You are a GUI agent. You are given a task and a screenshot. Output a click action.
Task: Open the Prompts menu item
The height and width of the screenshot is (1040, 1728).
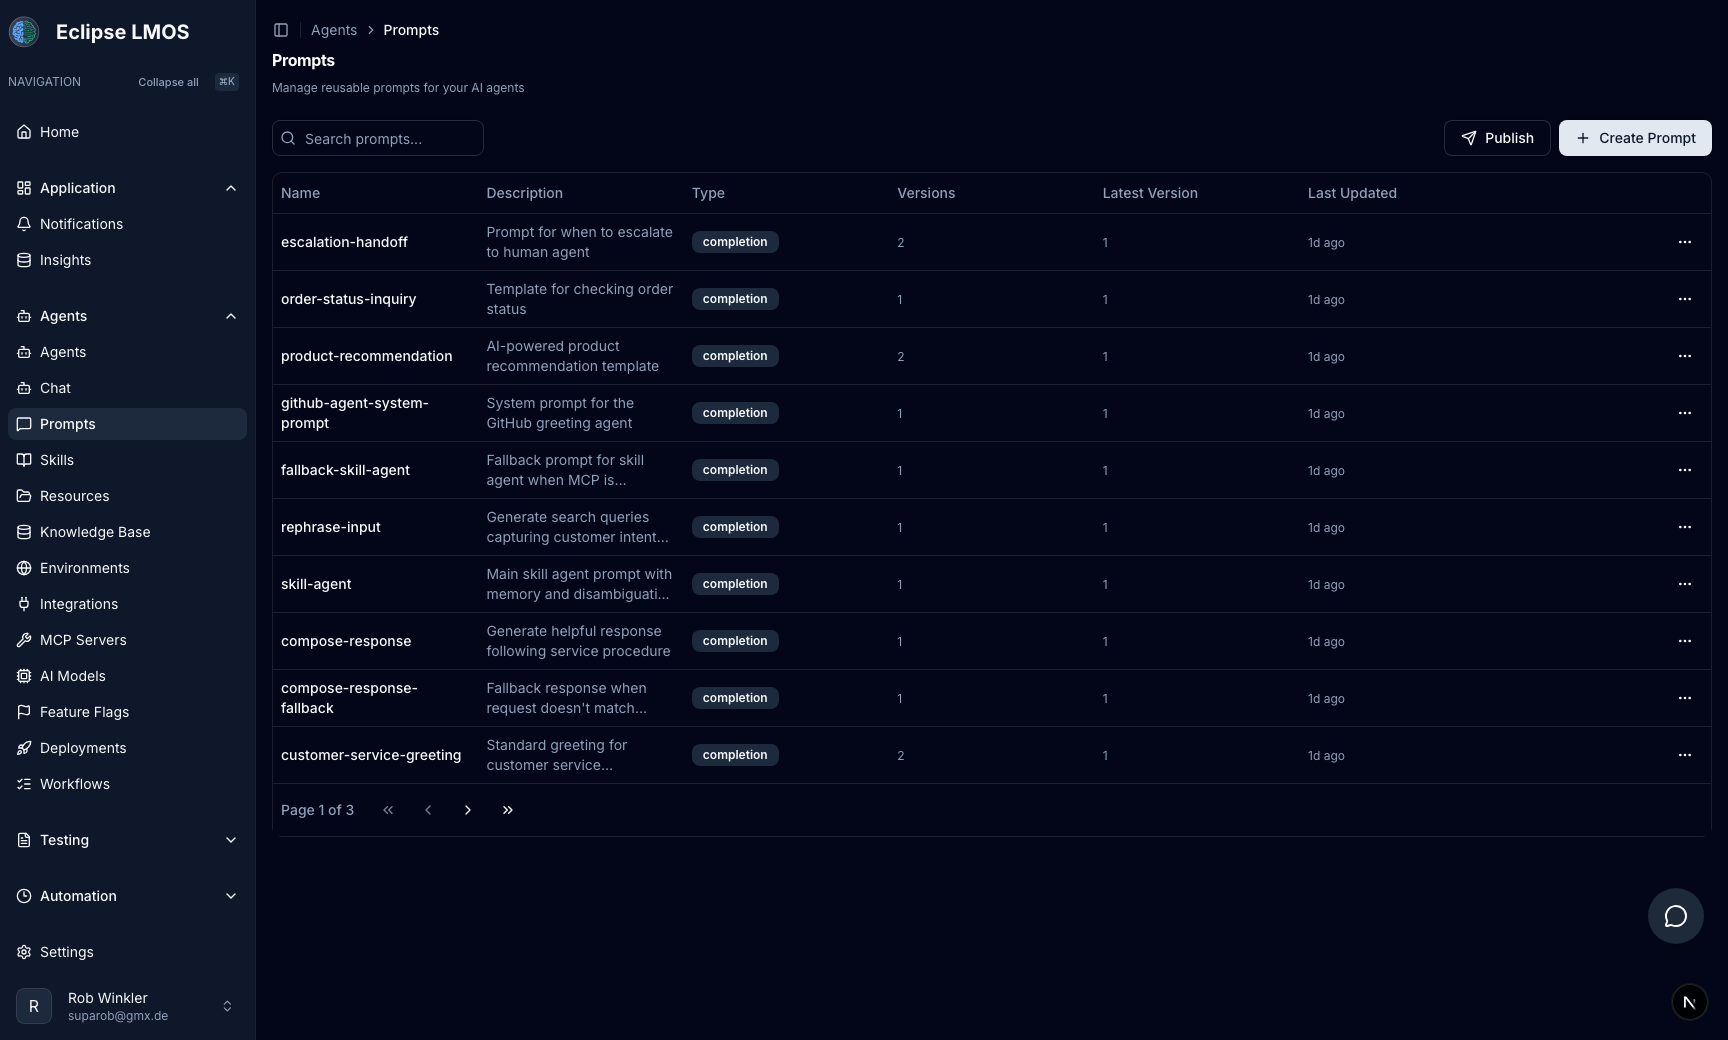pos(127,424)
